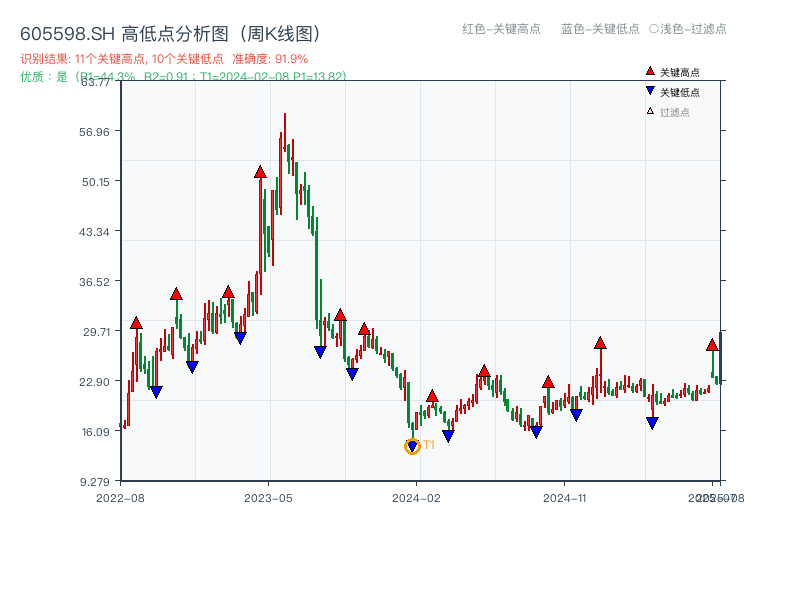This screenshot has width=800, height=600.
Task: Click the first red triangle marker near 2022-08
Action: [x=135, y=322]
